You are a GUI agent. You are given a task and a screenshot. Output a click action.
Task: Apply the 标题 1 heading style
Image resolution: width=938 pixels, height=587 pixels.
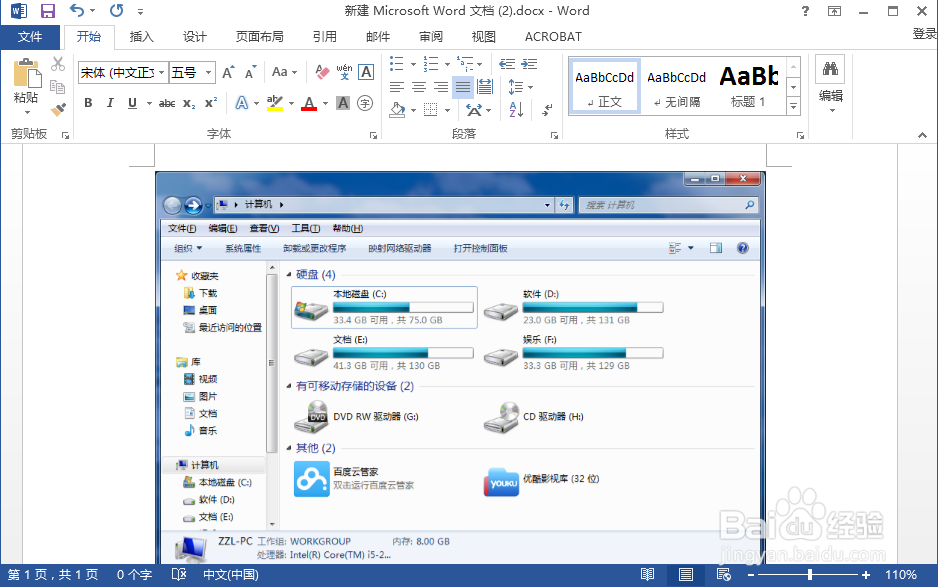coord(748,85)
